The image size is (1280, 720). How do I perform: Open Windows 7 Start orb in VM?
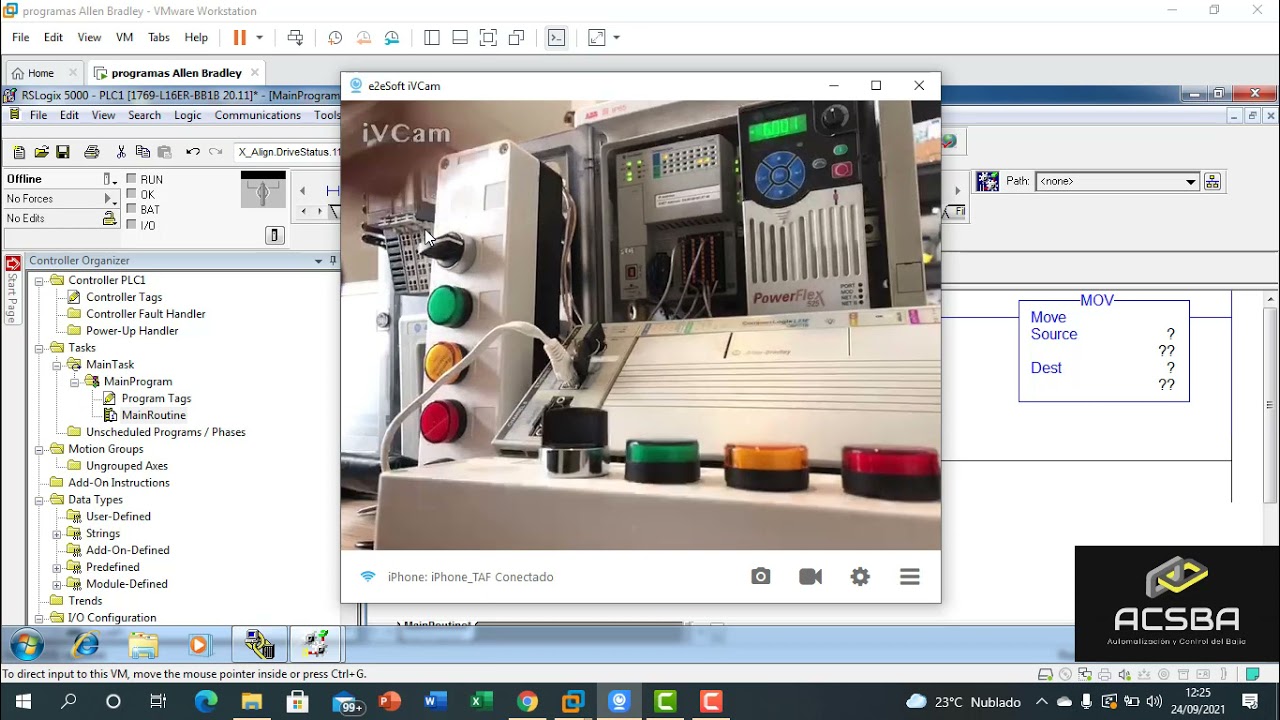coord(27,645)
